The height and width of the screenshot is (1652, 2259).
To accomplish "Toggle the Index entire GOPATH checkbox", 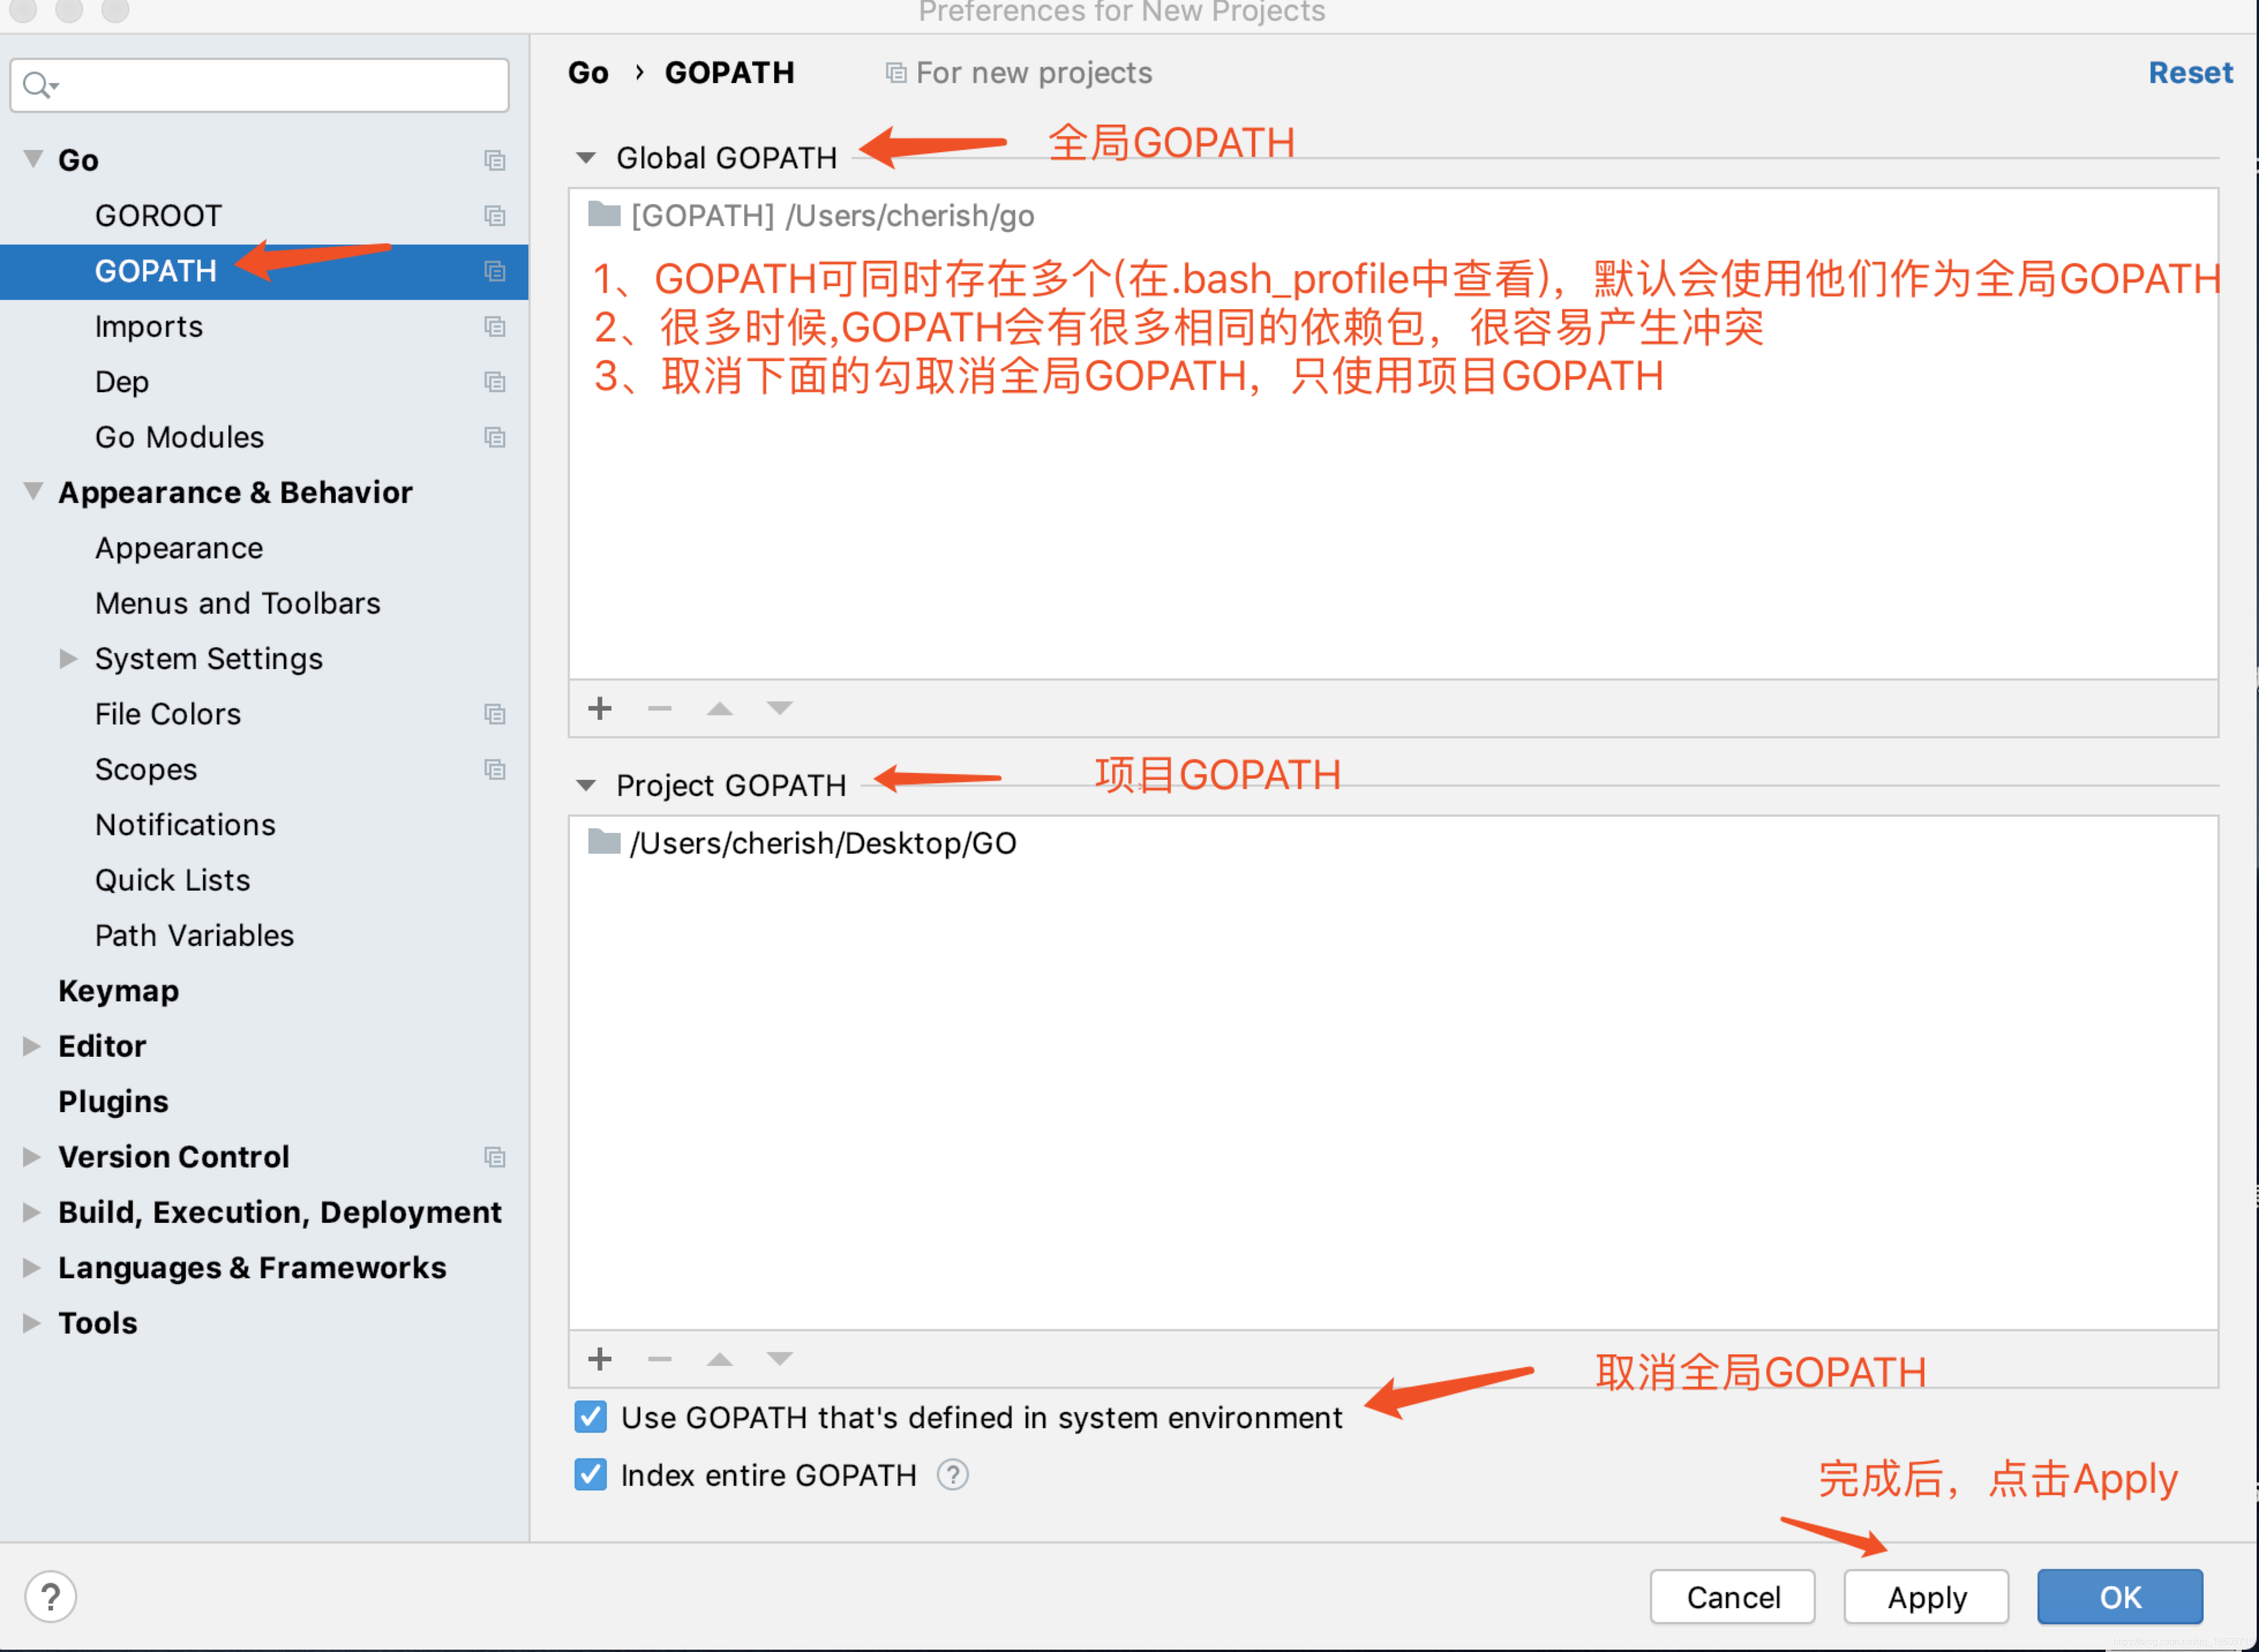I will (x=590, y=1475).
